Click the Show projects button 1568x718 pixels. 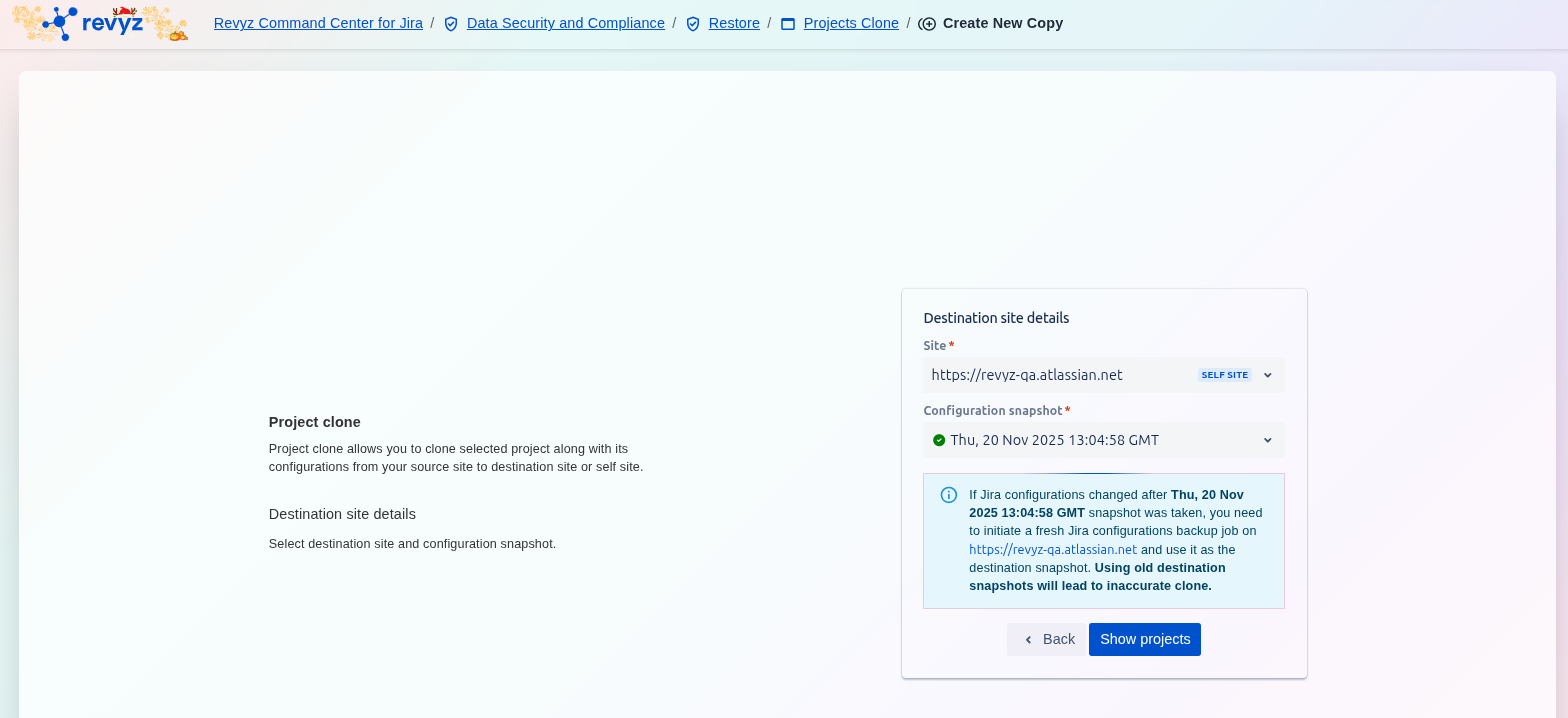pyautogui.click(x=1144, y=639)
